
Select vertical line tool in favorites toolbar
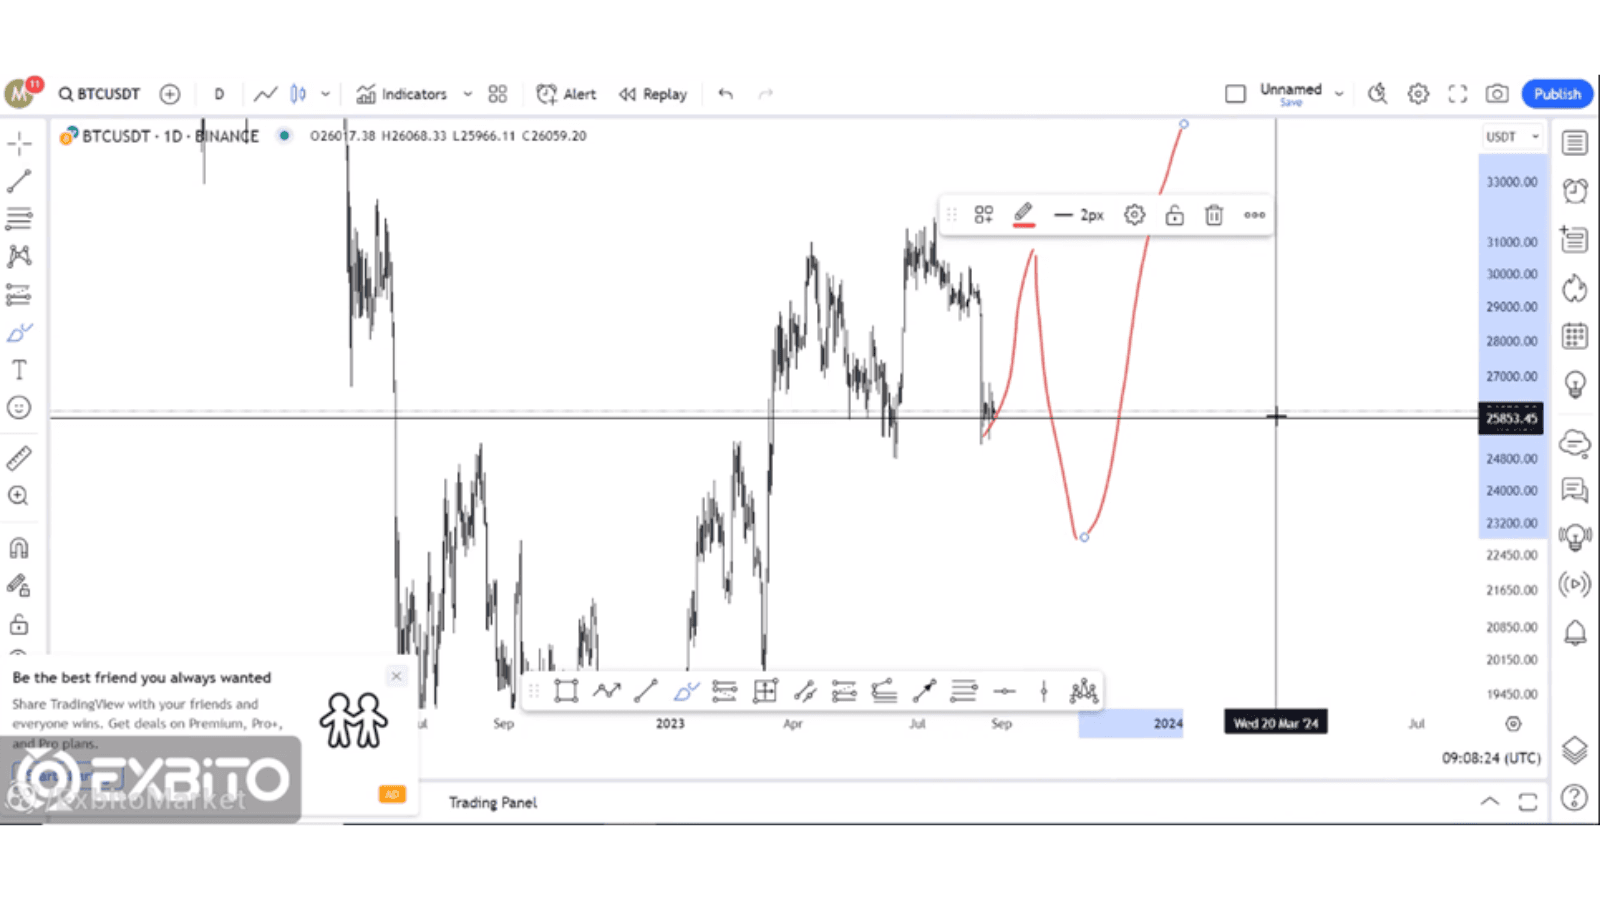(1043, 691)
